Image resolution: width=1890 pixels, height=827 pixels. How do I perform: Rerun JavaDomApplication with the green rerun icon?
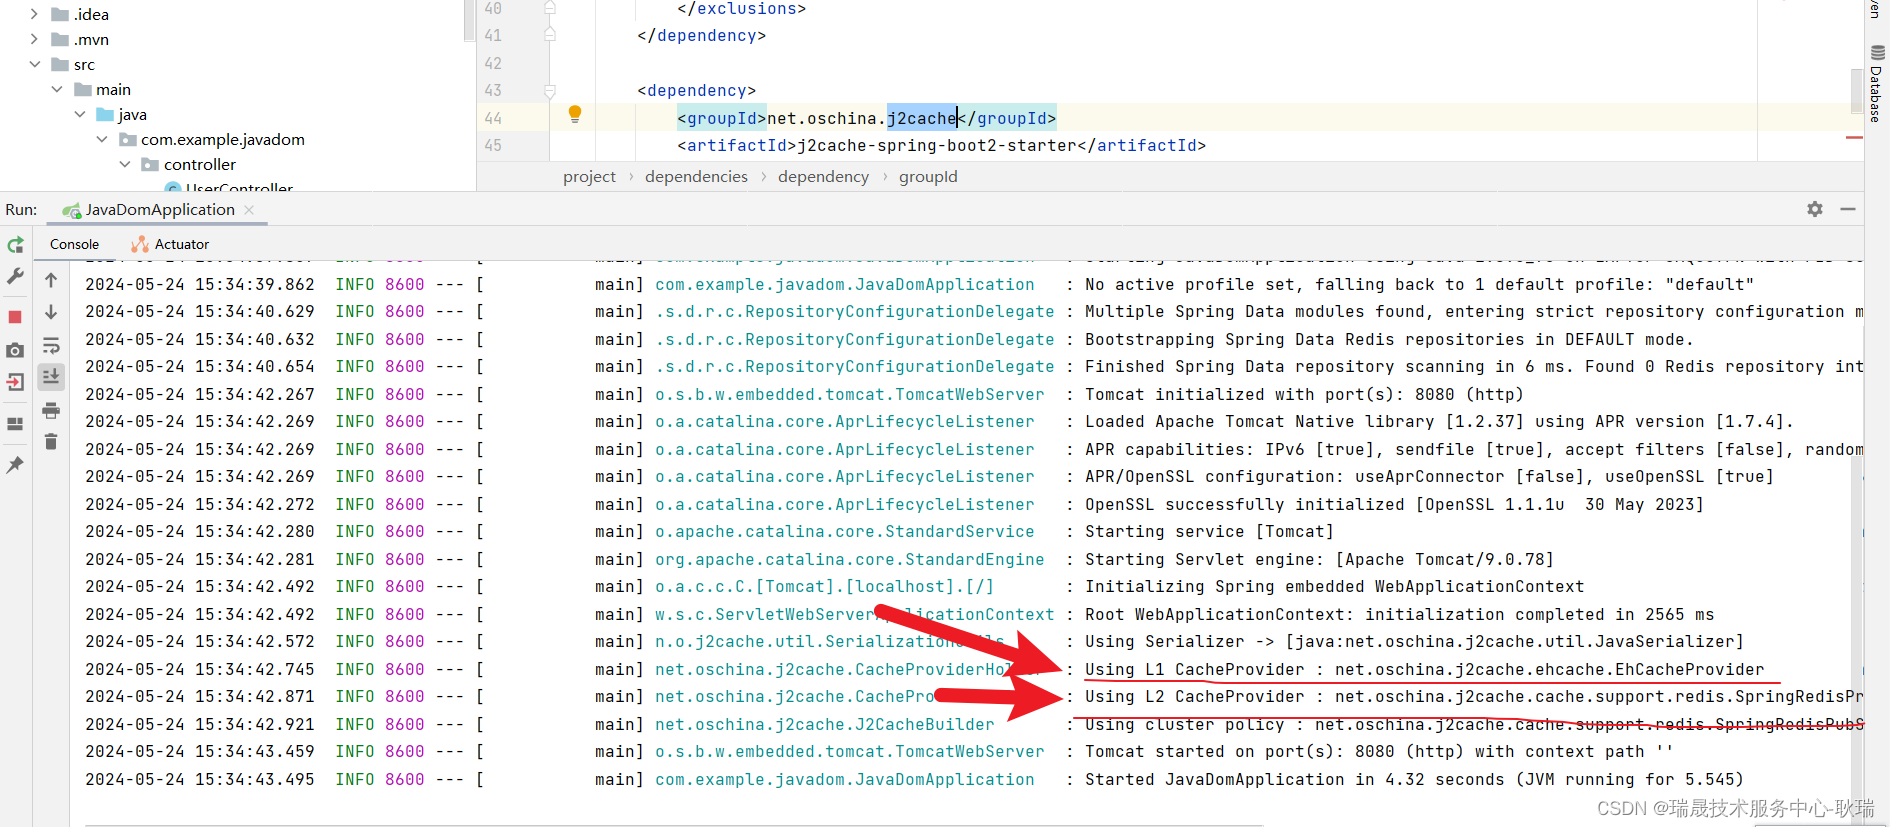pos(15,245)
